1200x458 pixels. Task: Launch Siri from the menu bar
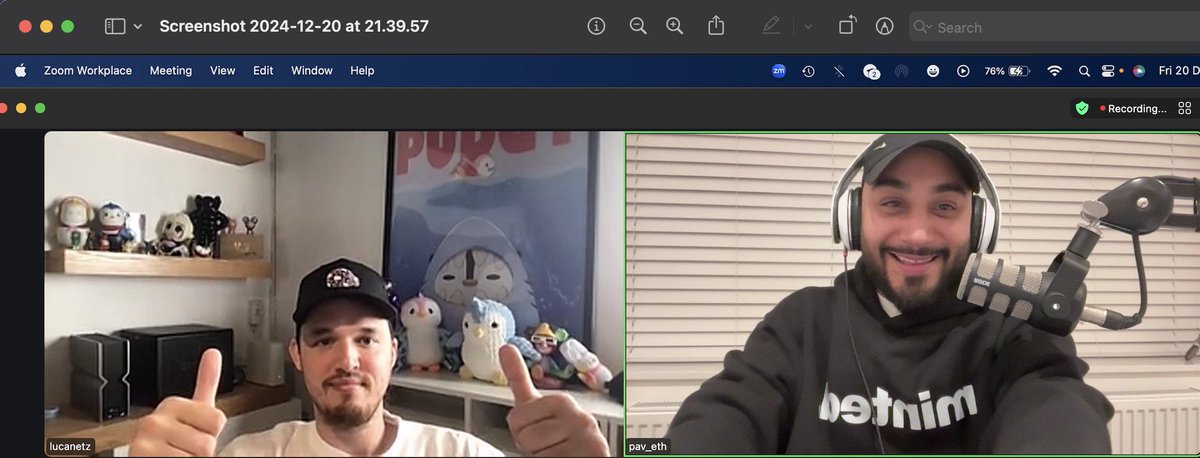pos(1139,71)
